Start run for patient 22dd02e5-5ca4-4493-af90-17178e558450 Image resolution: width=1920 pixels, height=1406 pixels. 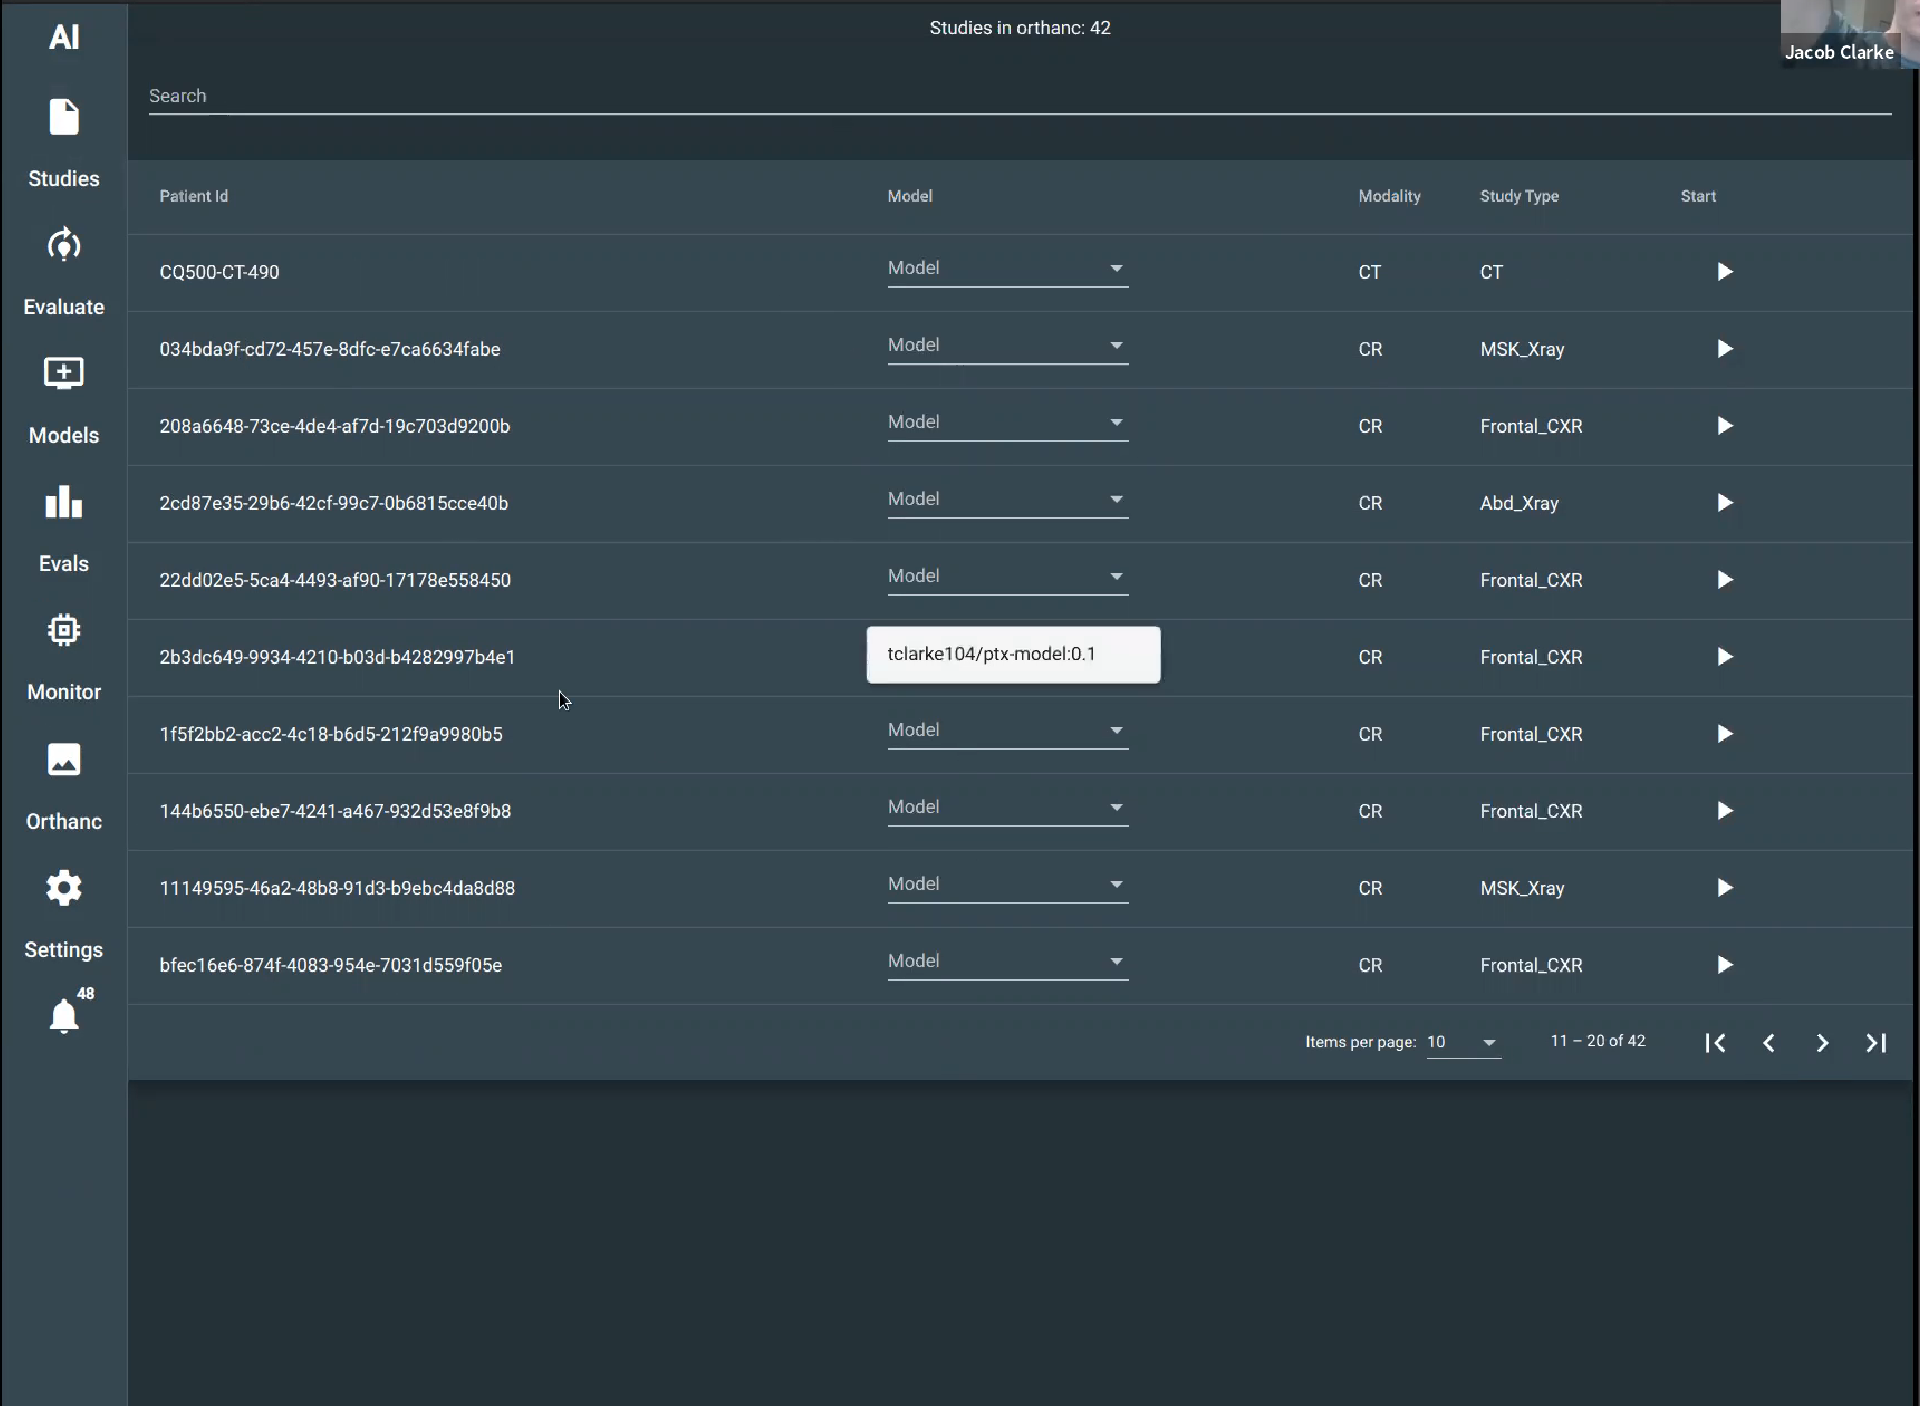click(1725, 580)
